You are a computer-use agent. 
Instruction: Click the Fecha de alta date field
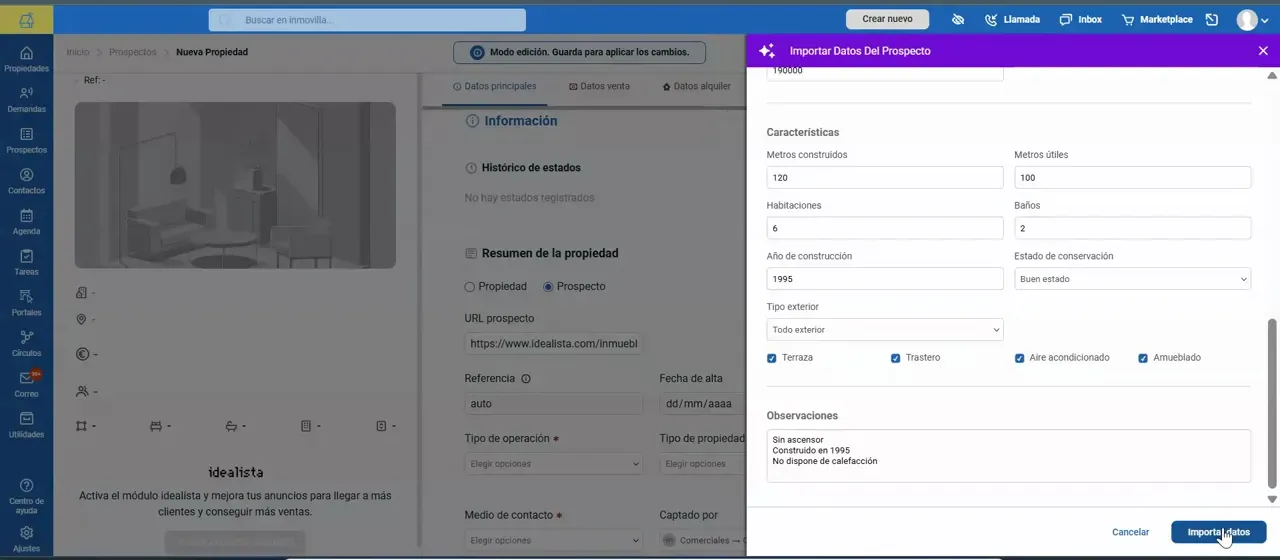pos(703,404)
